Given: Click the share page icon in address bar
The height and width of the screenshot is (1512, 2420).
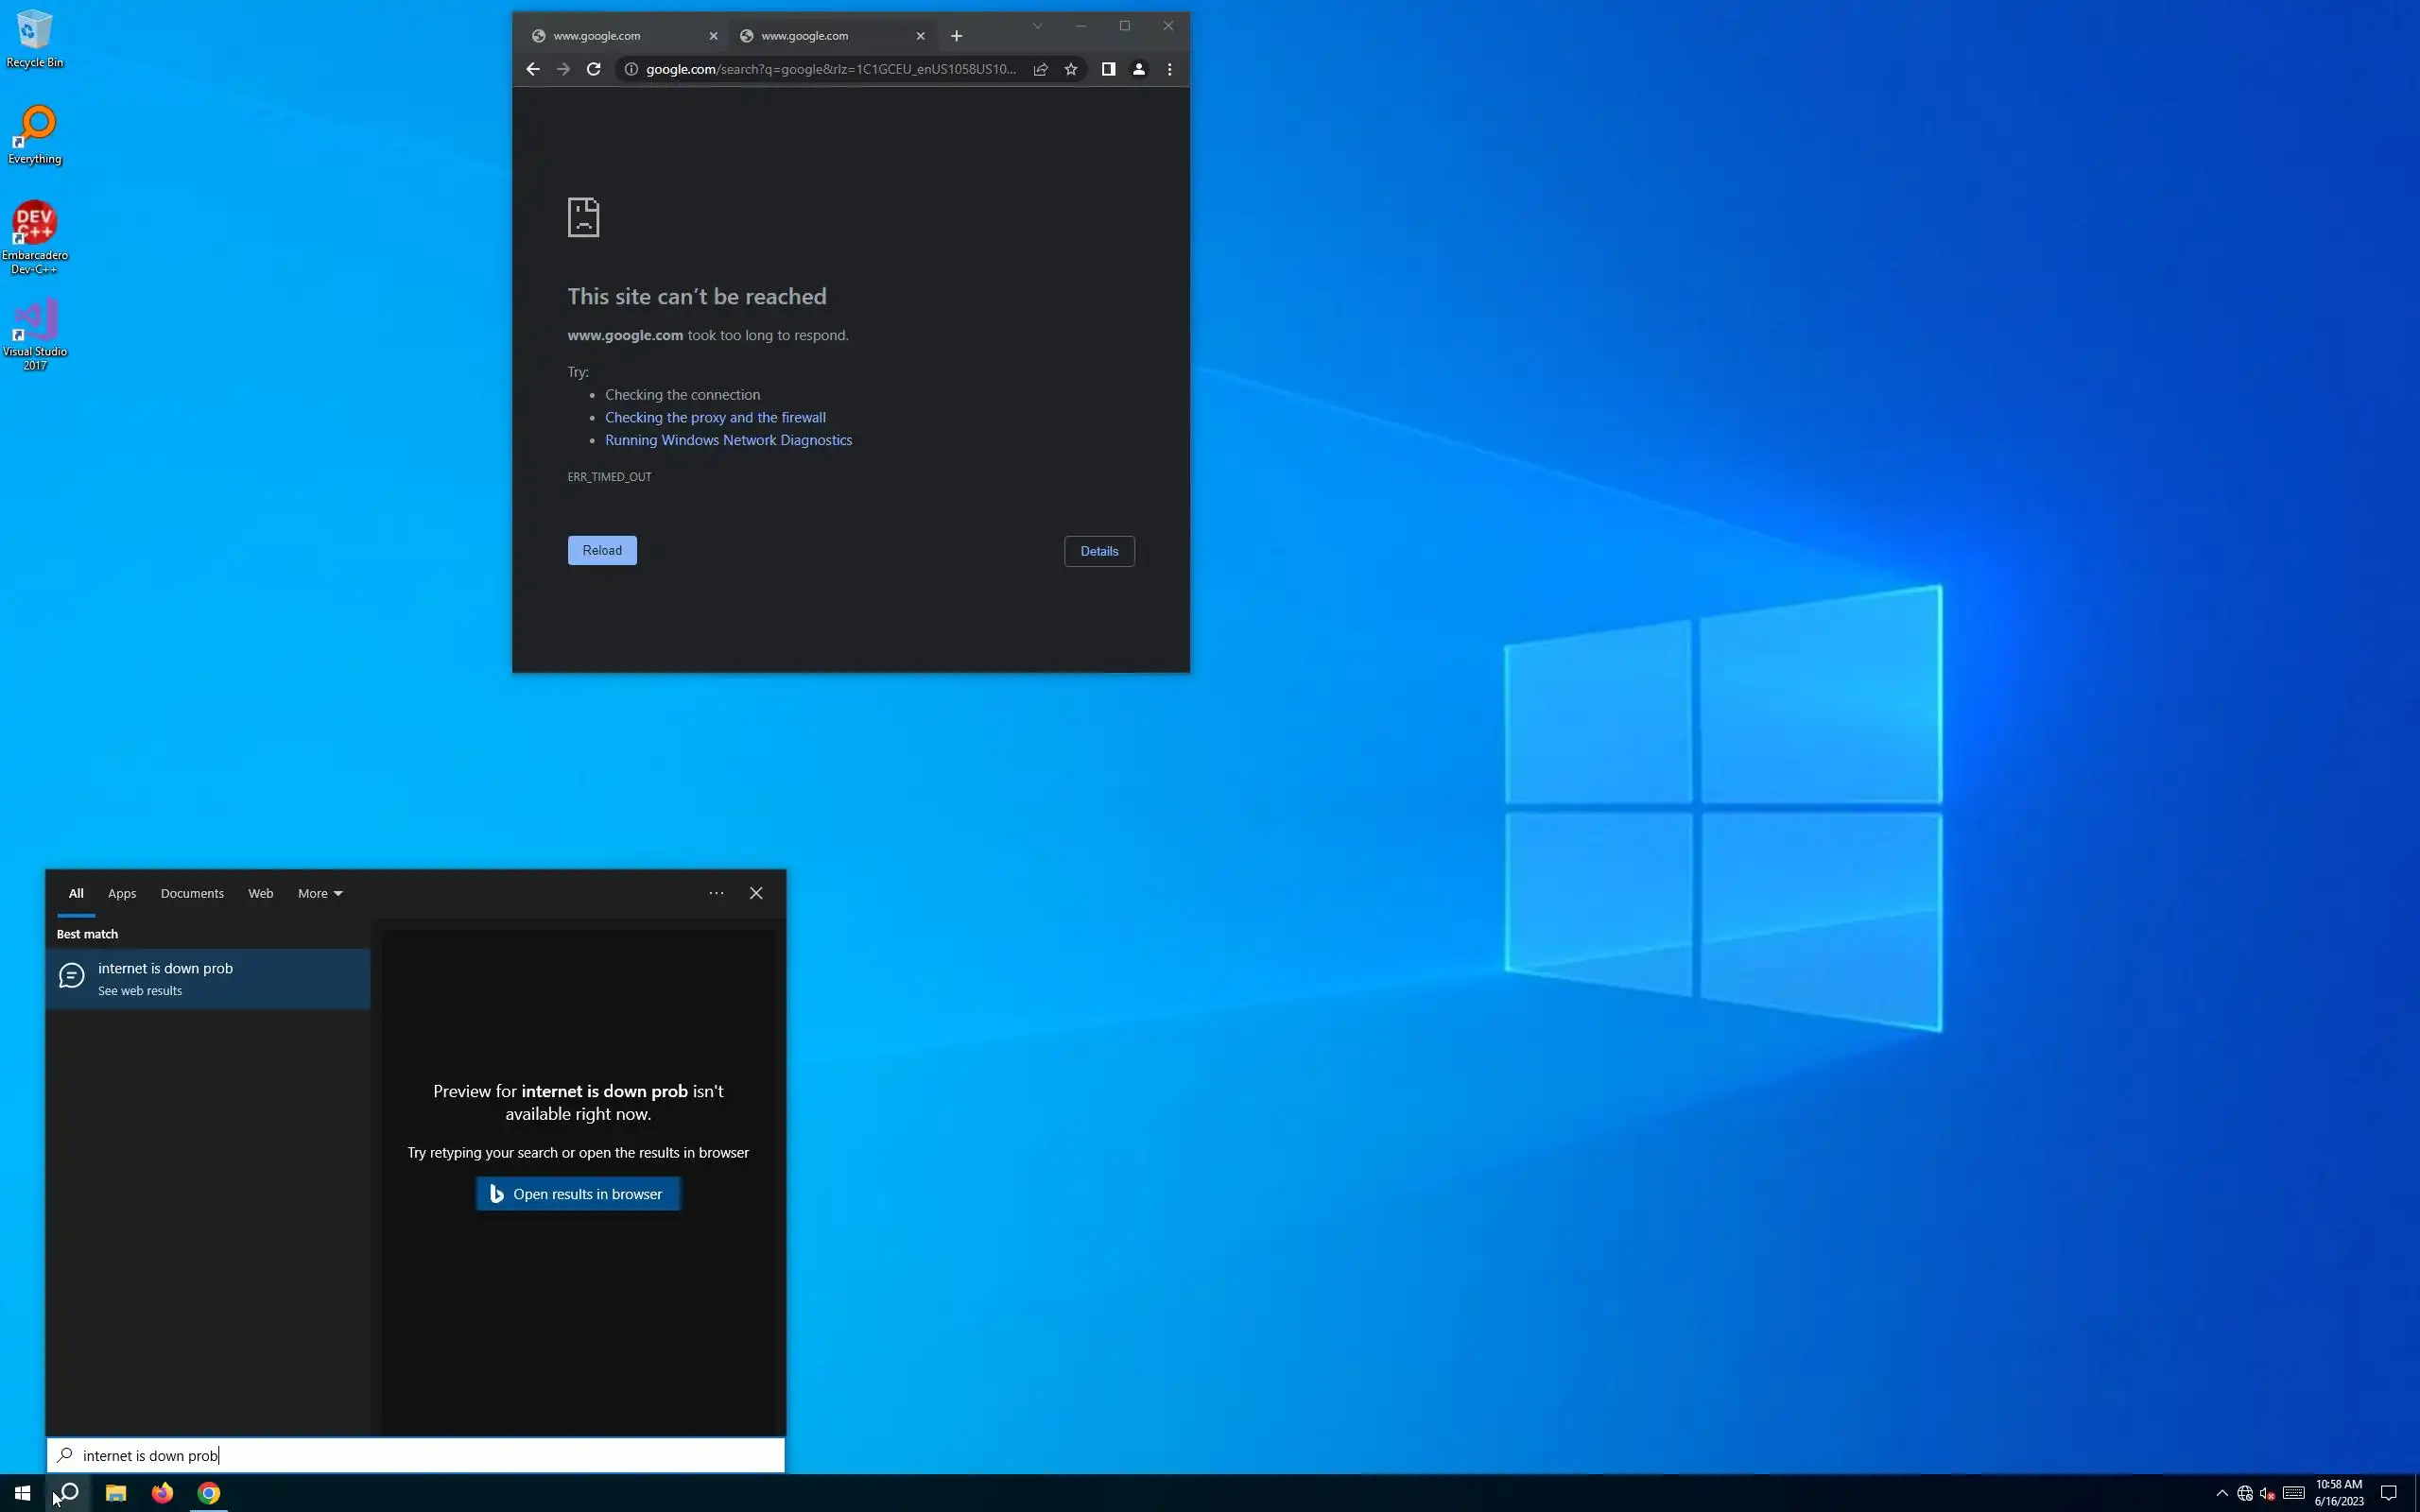Looking at the screenshot, I should pyautogui.click(x=1040, y=69).
